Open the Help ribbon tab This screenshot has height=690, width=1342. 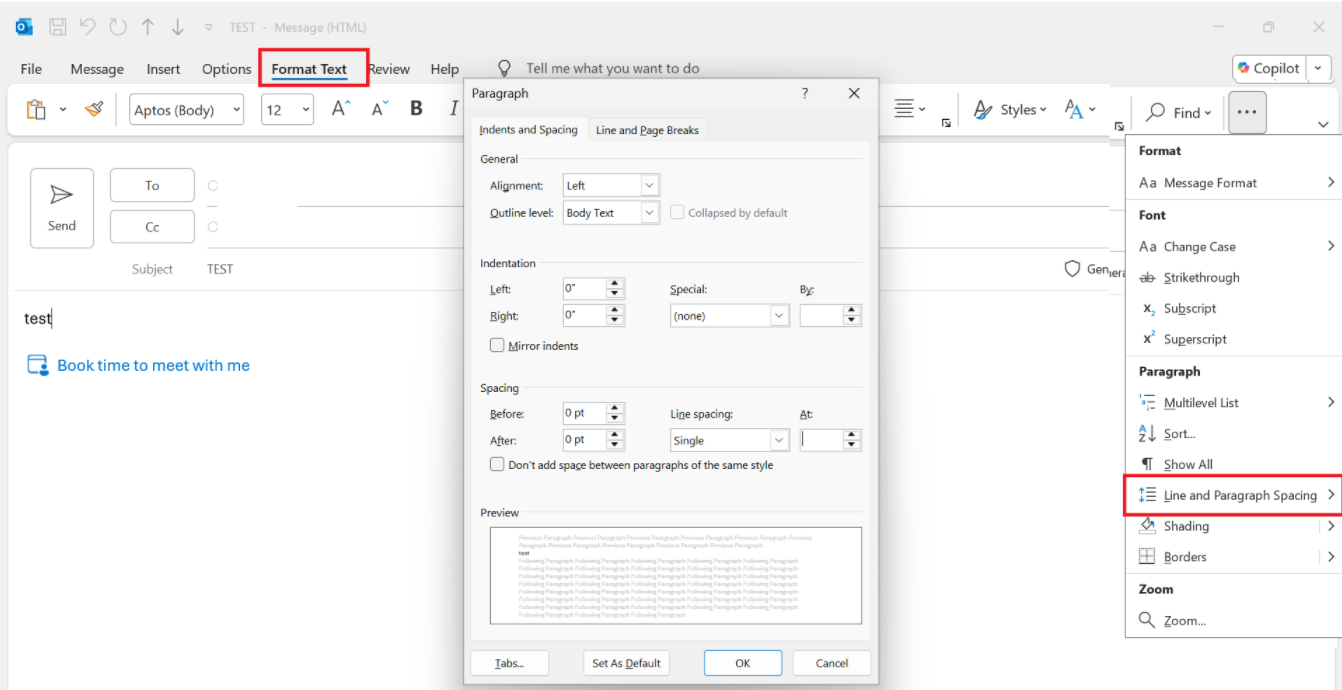click(x=445, y=69)
